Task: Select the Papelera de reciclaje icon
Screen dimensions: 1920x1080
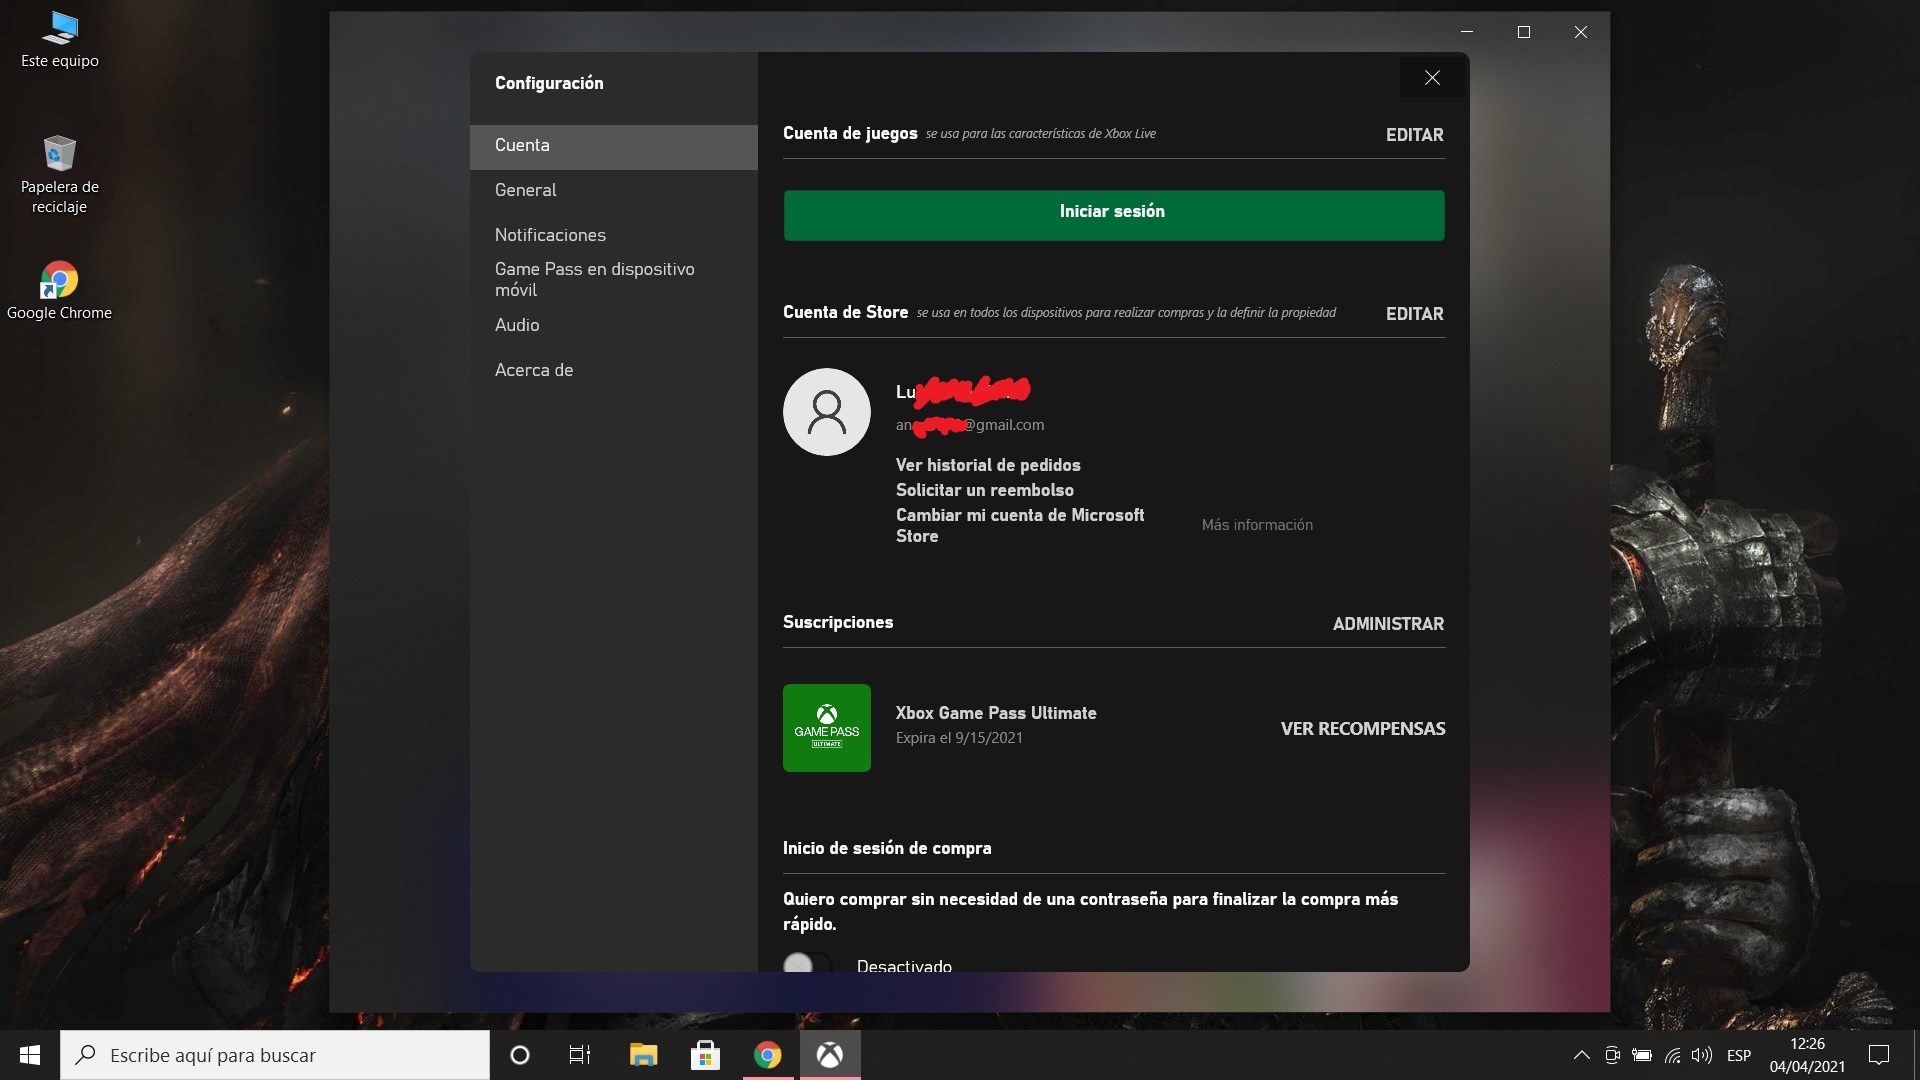Action: [x=60, y=175]
